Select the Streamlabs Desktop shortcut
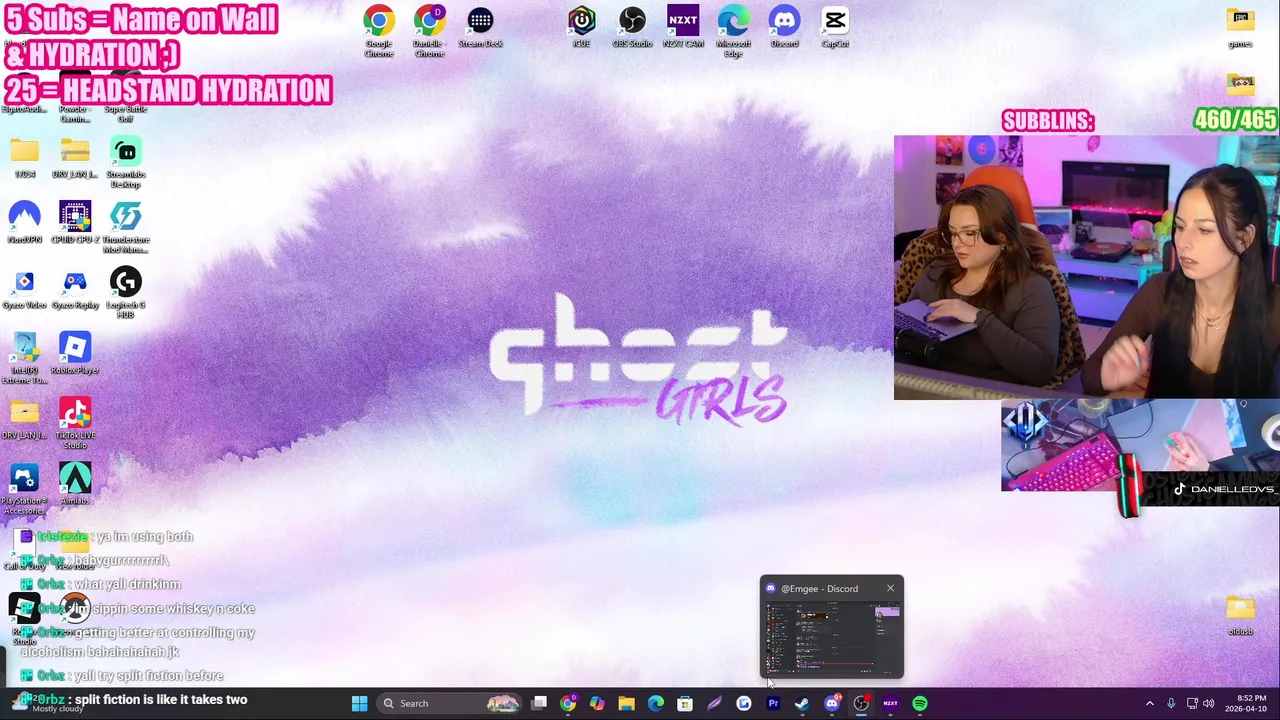Viewport: 1280px width, 720px height. [x=125, y=162]
